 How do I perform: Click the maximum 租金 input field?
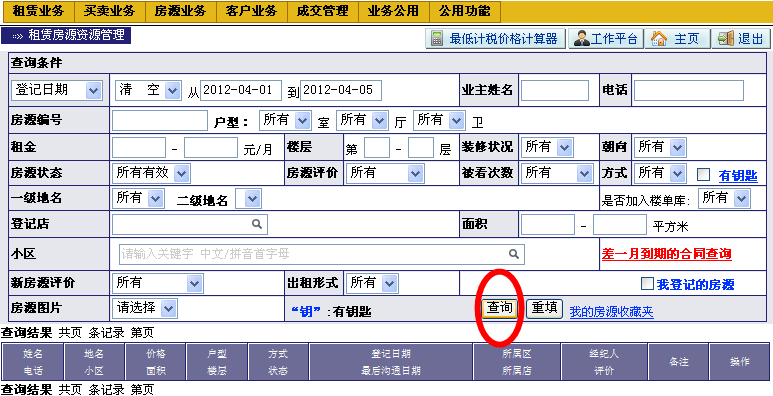(211, 147)
